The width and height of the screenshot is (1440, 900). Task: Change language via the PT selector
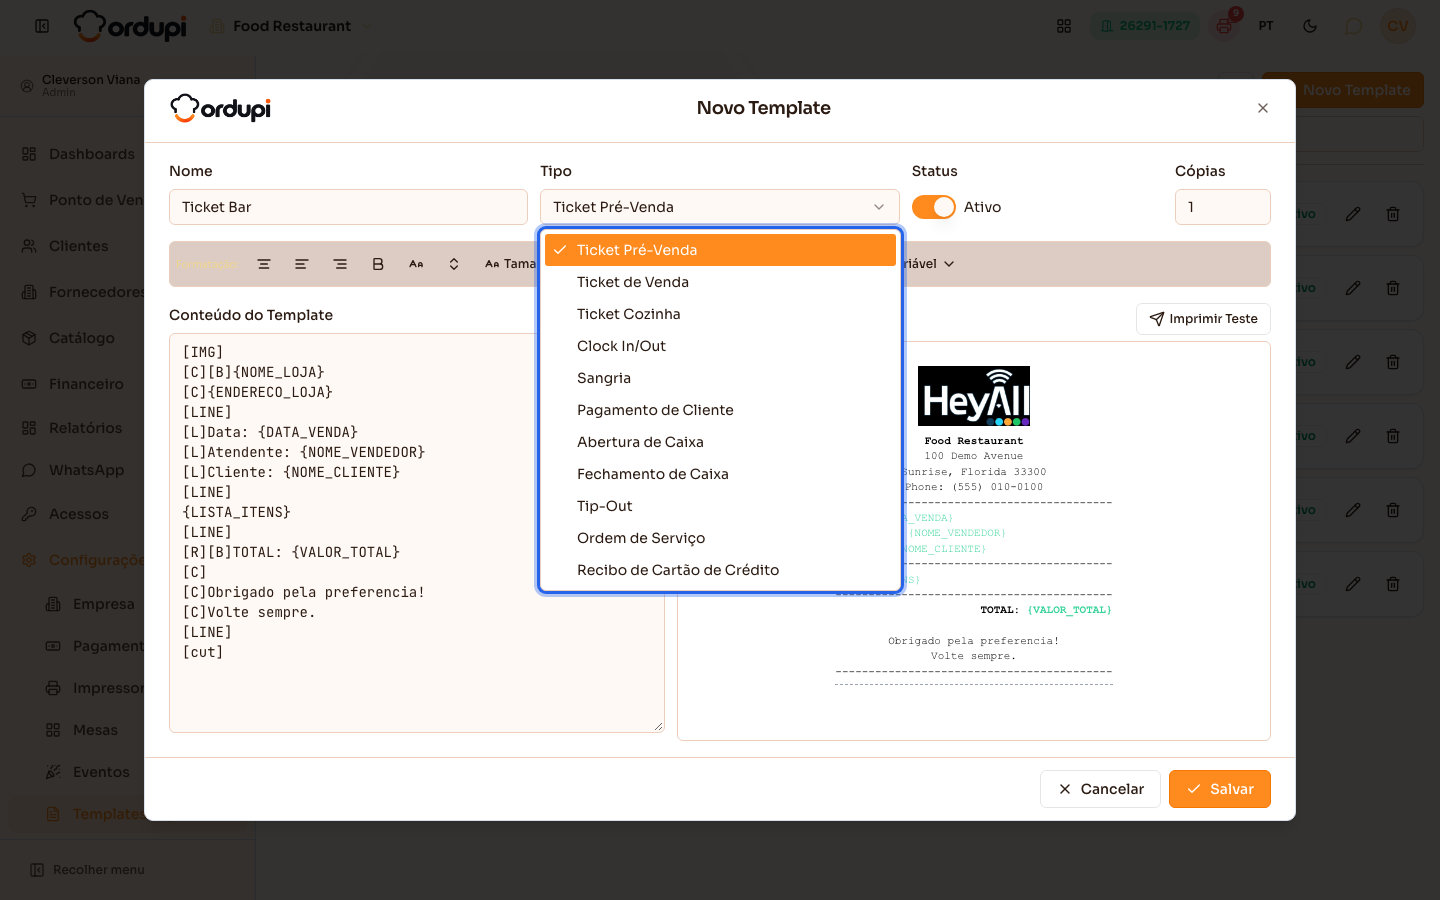[1266, 26]
